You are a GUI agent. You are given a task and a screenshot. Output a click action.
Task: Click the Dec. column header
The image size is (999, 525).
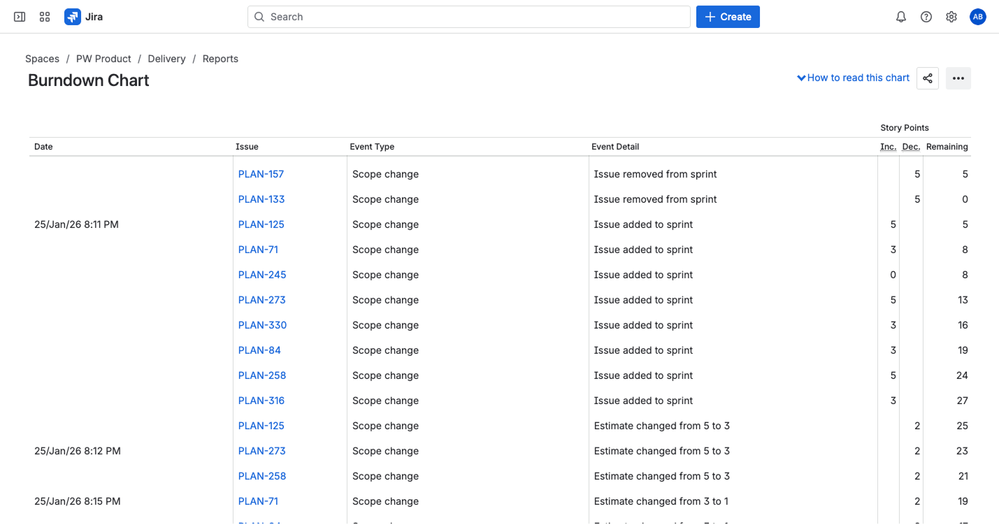coord(911,147)
